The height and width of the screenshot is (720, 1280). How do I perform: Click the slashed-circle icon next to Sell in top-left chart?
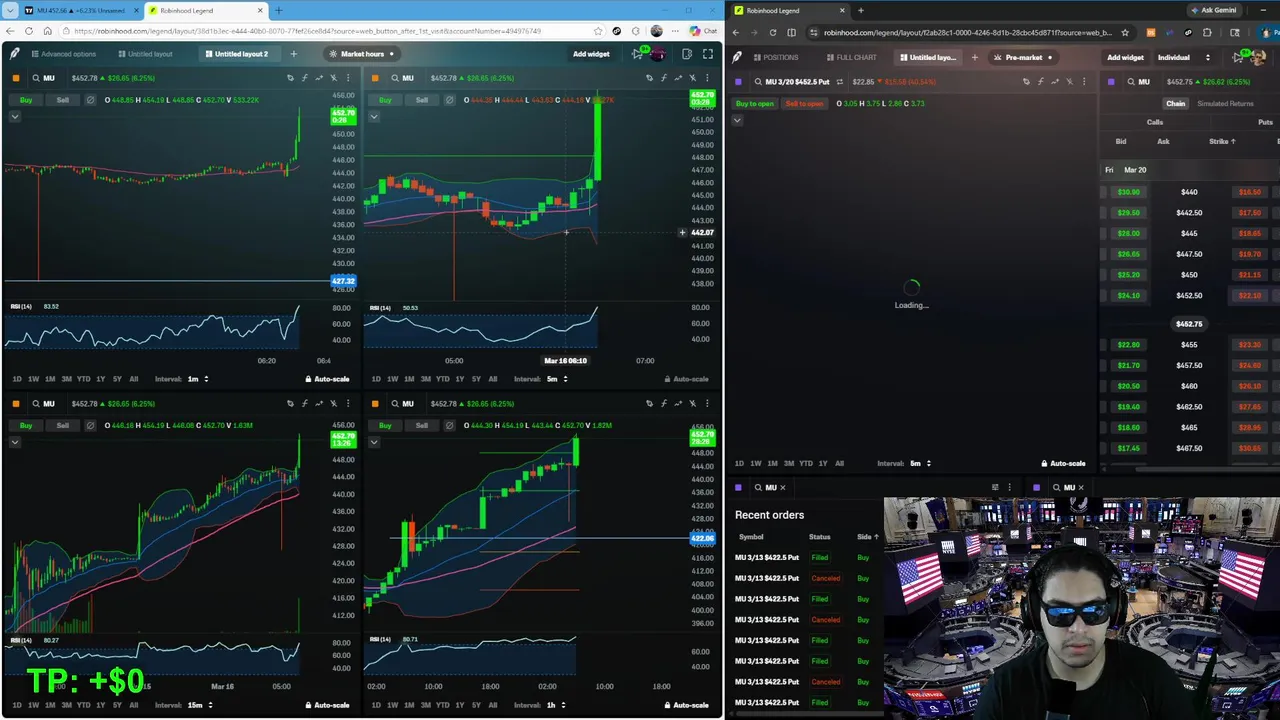pos(90,100)
